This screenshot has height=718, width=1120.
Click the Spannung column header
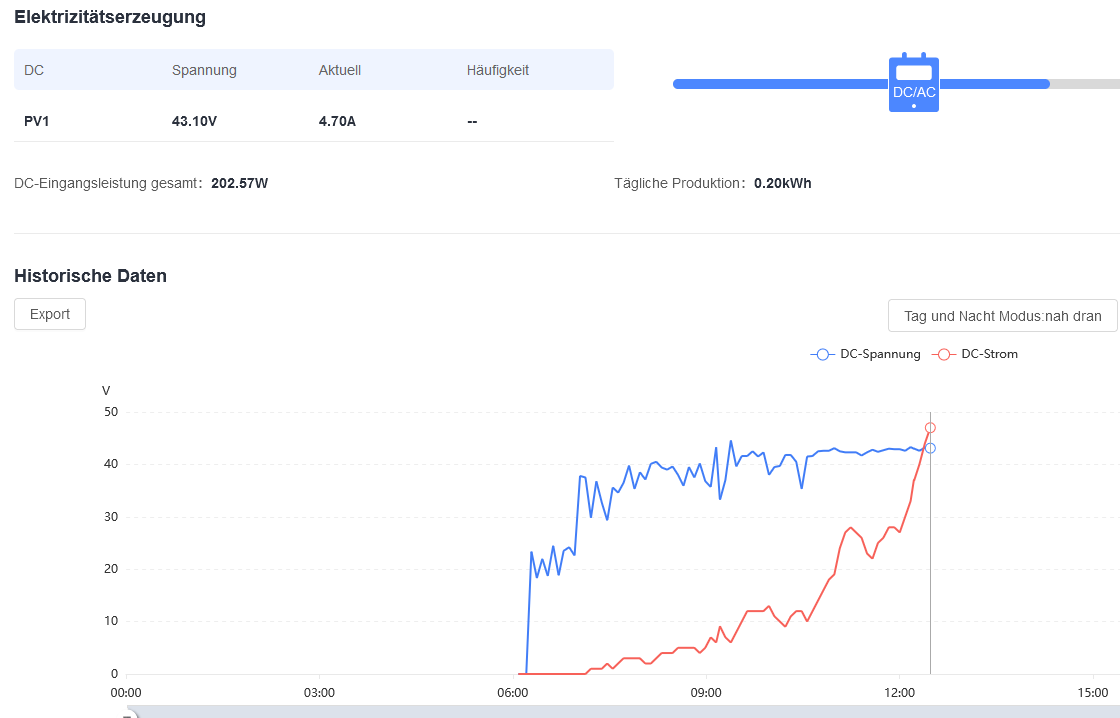coord(204,70)
